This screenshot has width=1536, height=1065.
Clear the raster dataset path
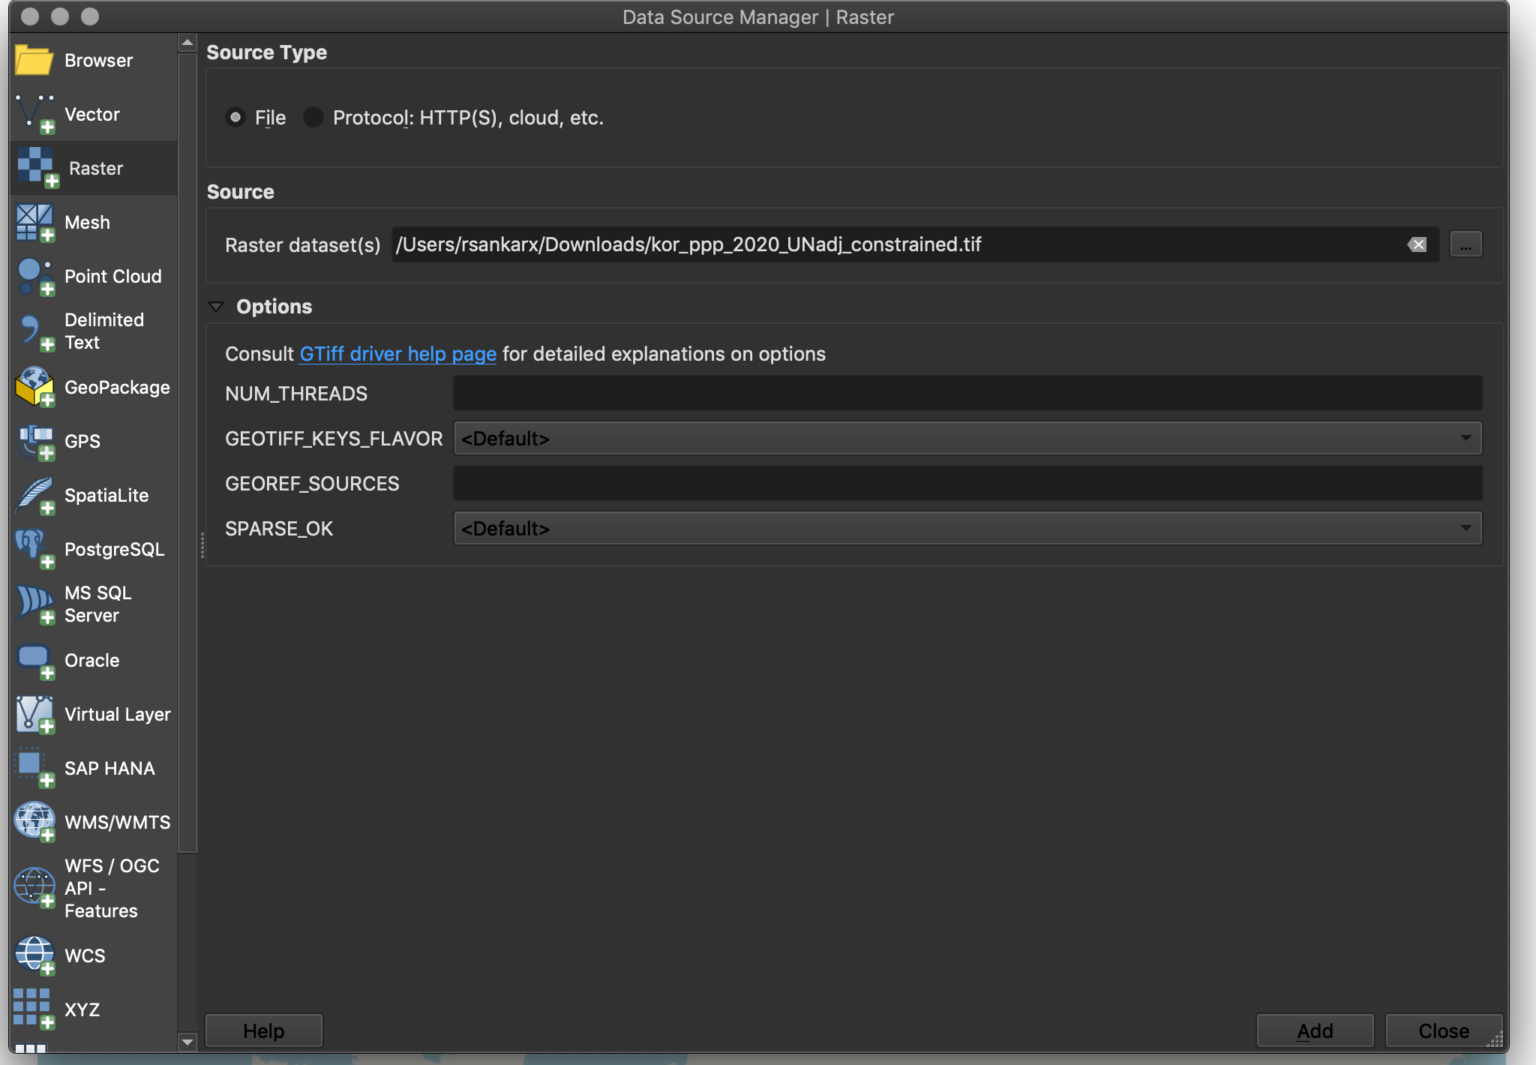[x=1416, y=245]
